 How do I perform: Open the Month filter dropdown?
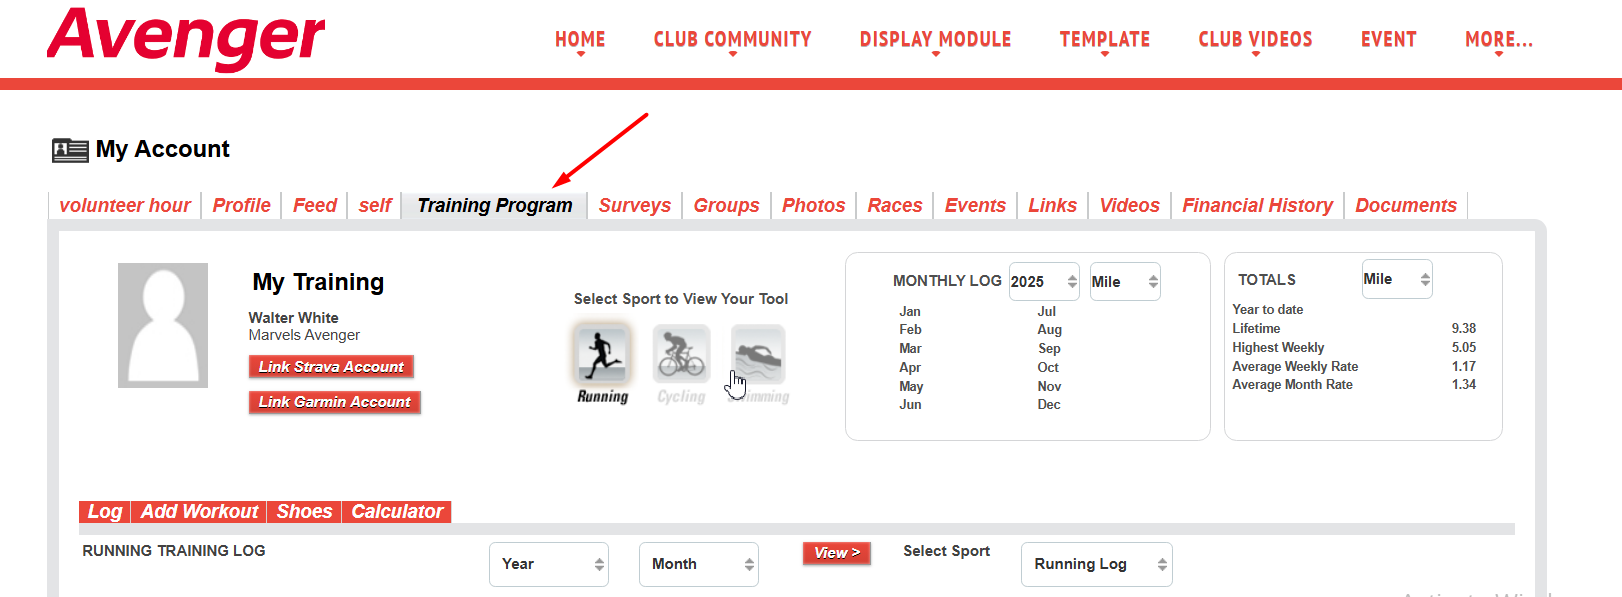(x=698, y=564)
